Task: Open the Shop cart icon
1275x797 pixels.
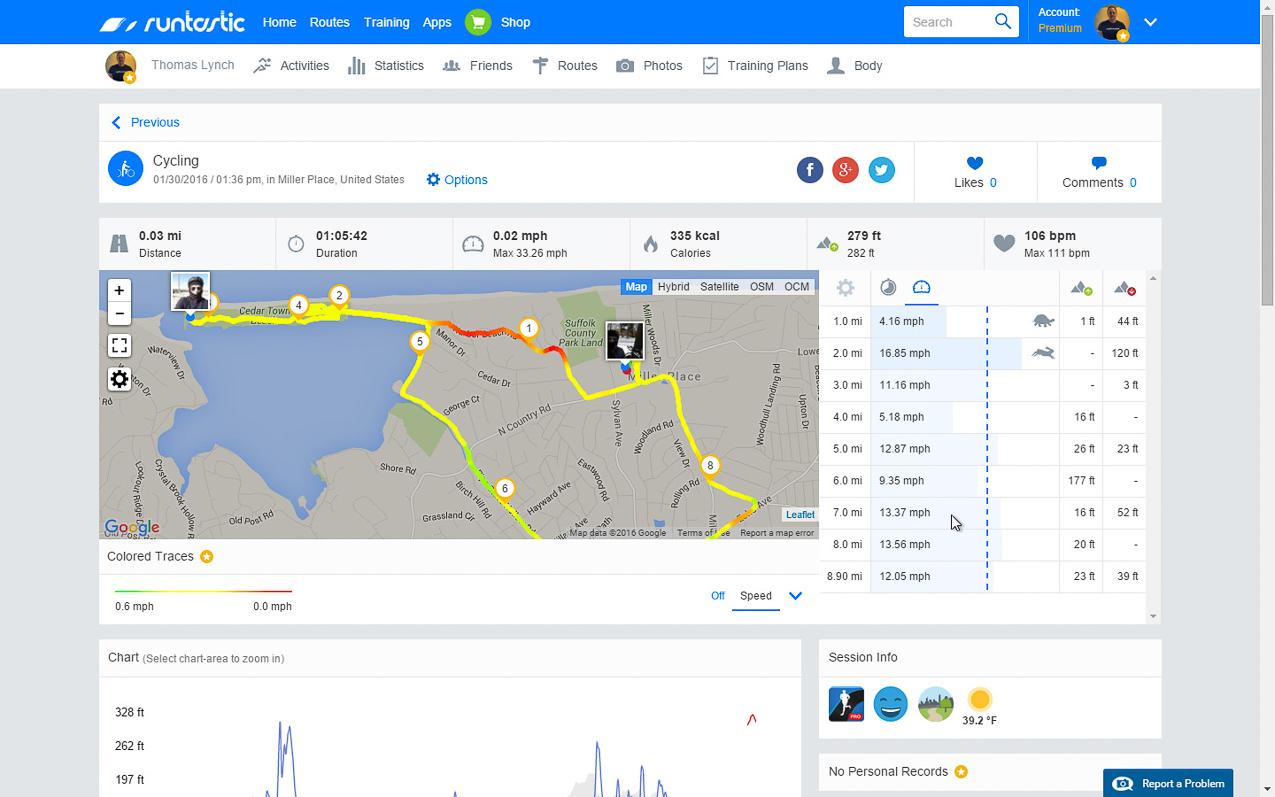Action: 478,22
